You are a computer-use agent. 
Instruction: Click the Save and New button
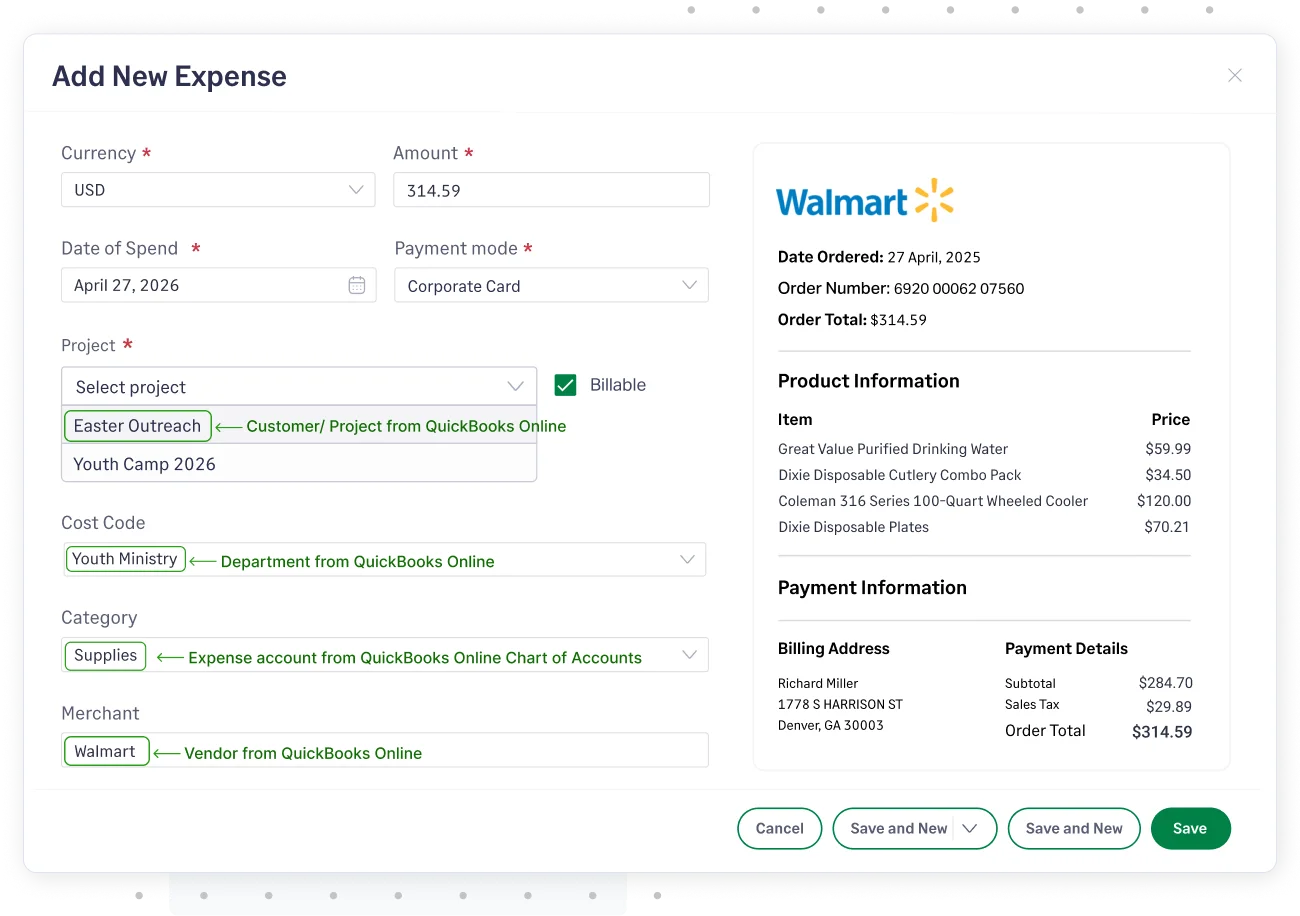tap(1074, 828)
